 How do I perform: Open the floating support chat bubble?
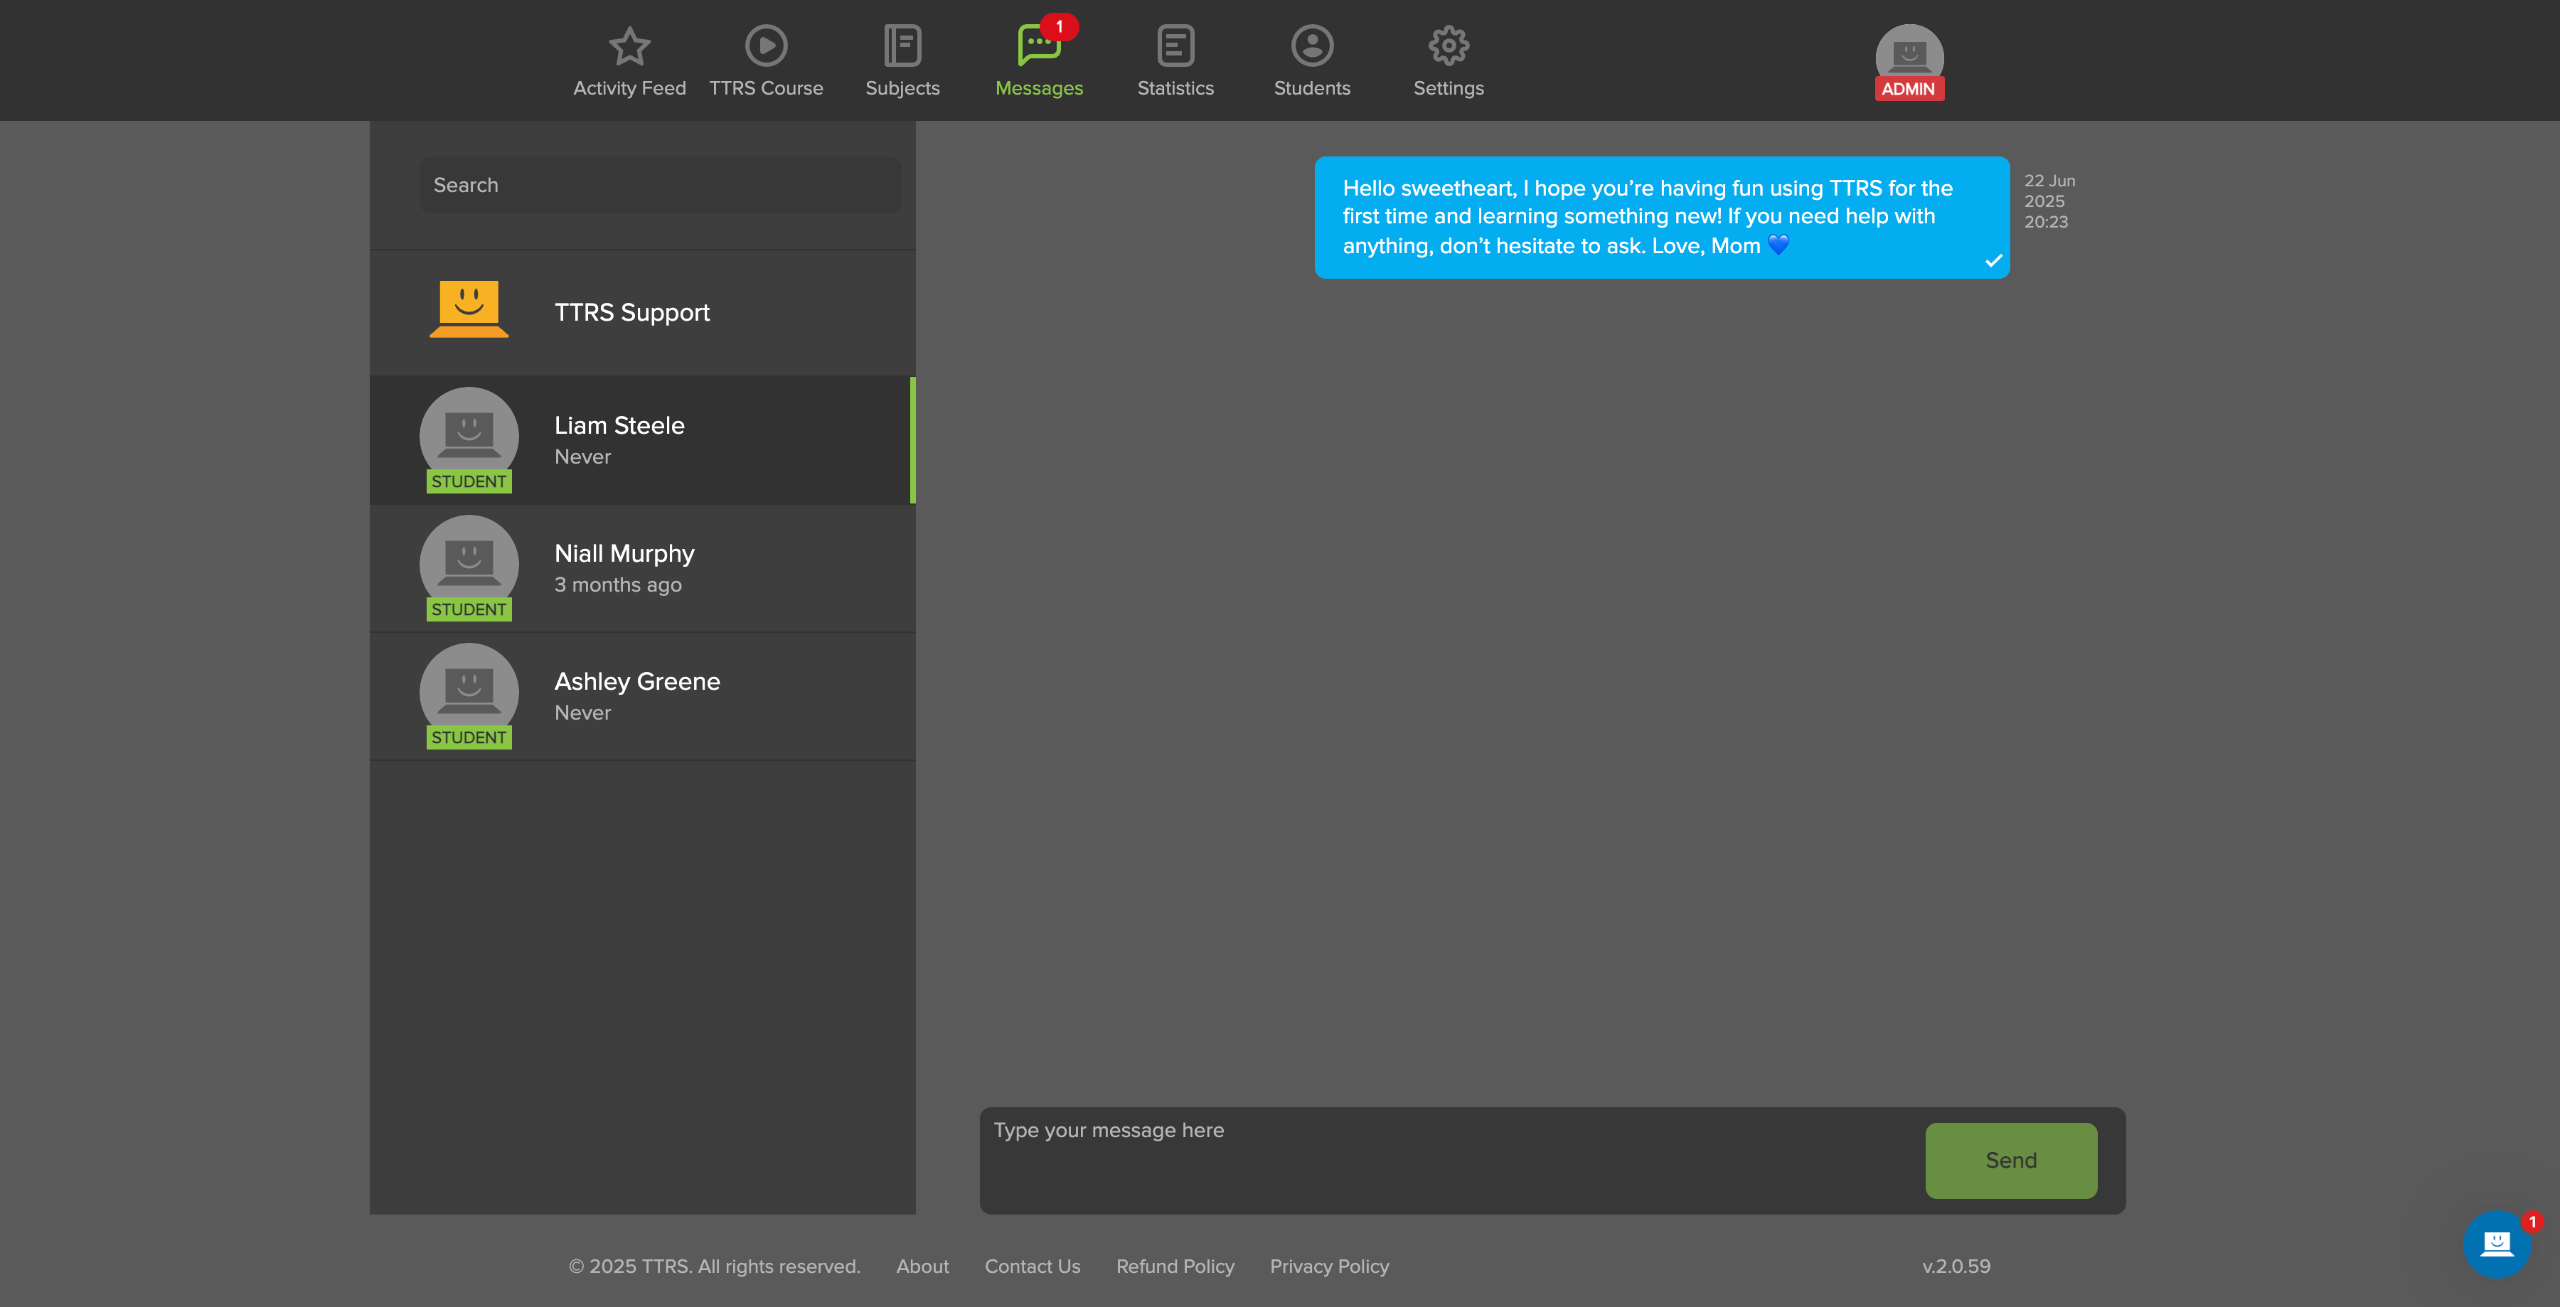point(2497,1243)
